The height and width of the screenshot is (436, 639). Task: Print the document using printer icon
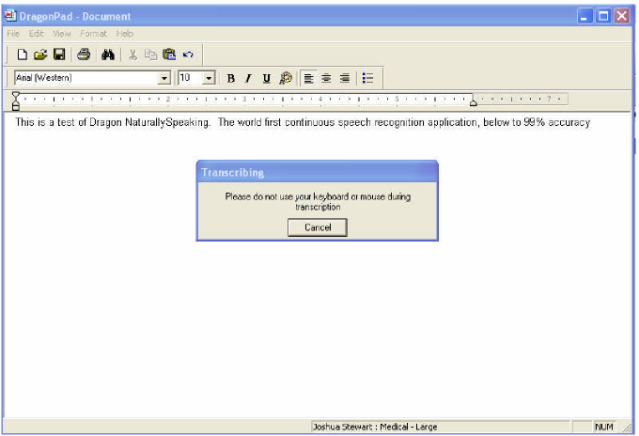coord(84,54)
